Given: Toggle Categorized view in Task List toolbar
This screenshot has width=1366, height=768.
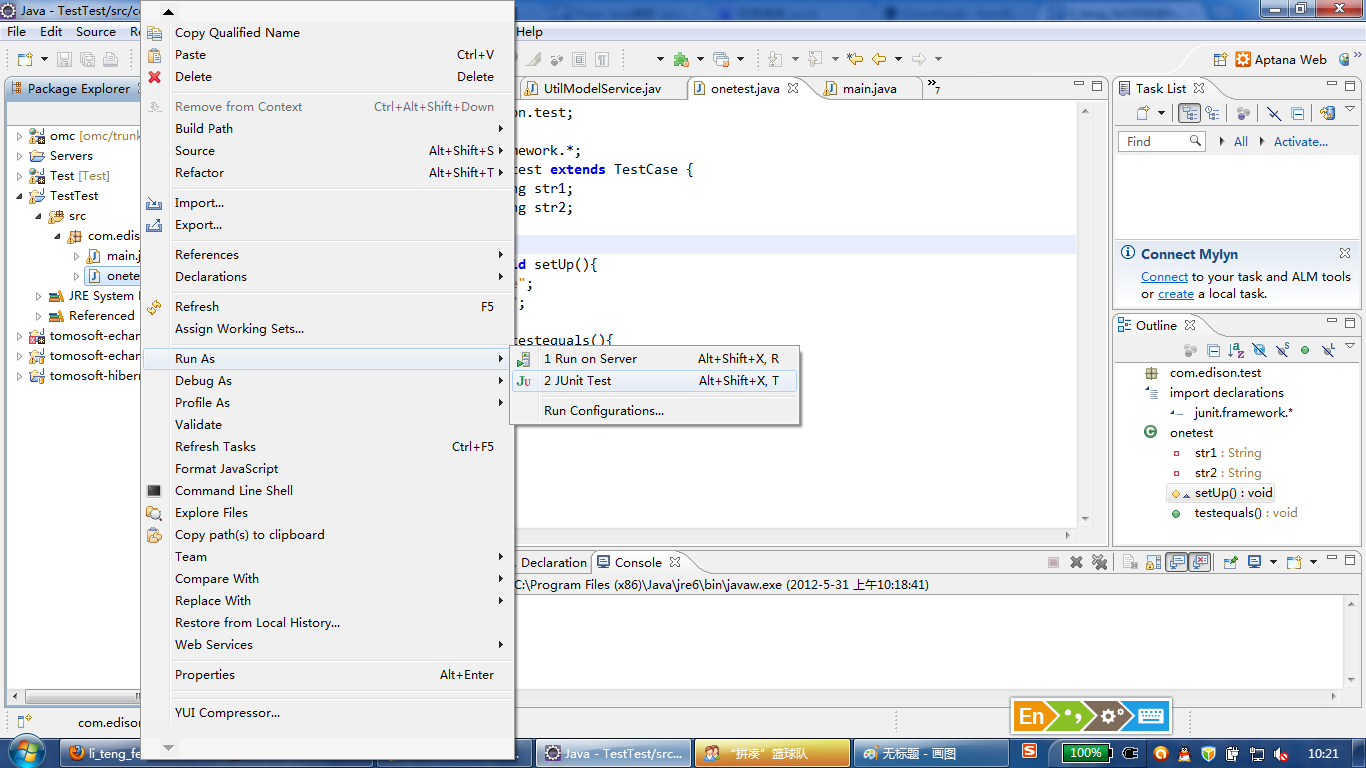Looking at the screenshot, I should pos(1189,114).
